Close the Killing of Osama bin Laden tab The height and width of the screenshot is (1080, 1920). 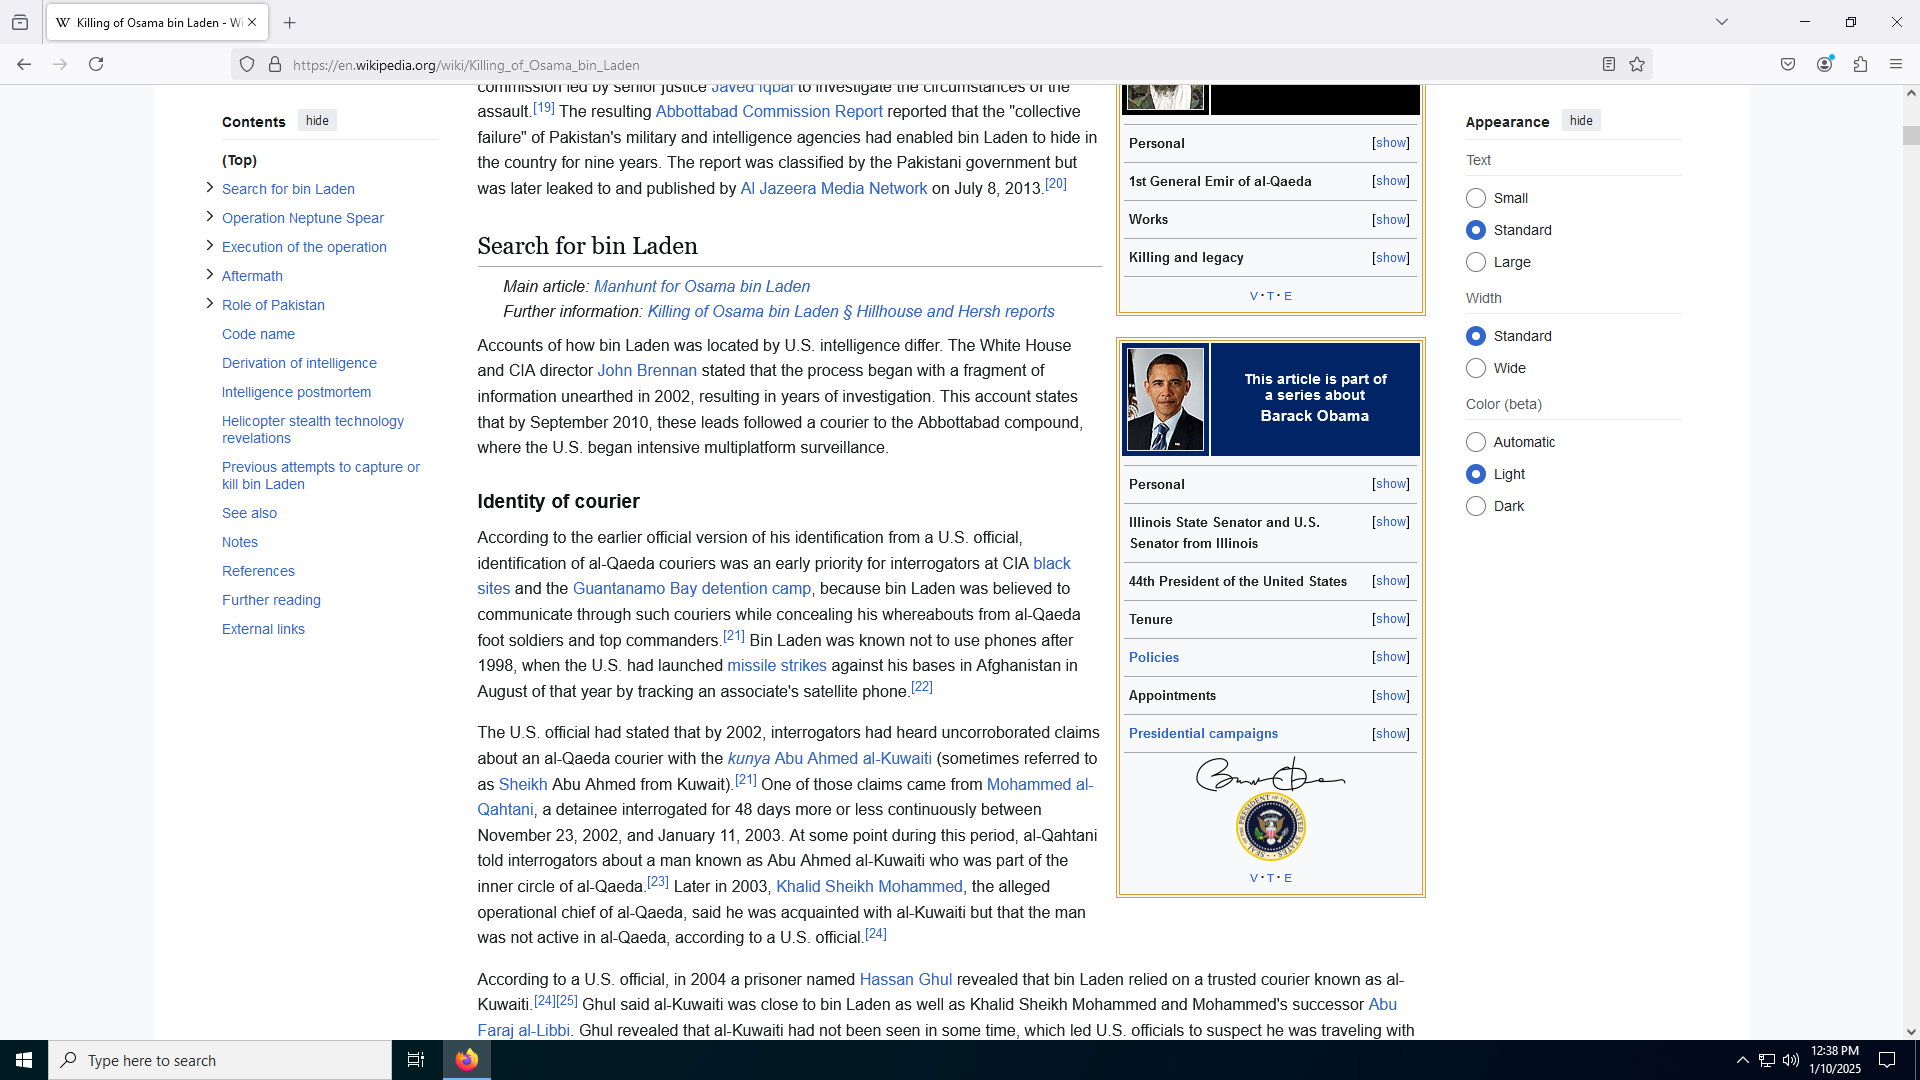point(252,22)
